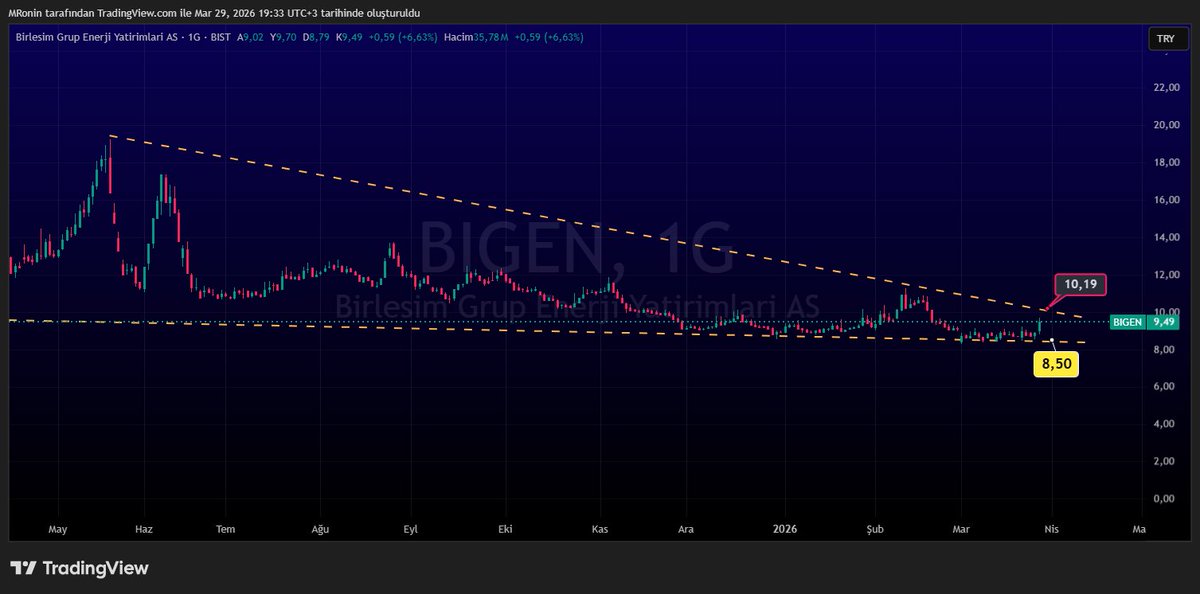
Task: Click the 18,00 price axis label
Action: [x=1166, y=162]
